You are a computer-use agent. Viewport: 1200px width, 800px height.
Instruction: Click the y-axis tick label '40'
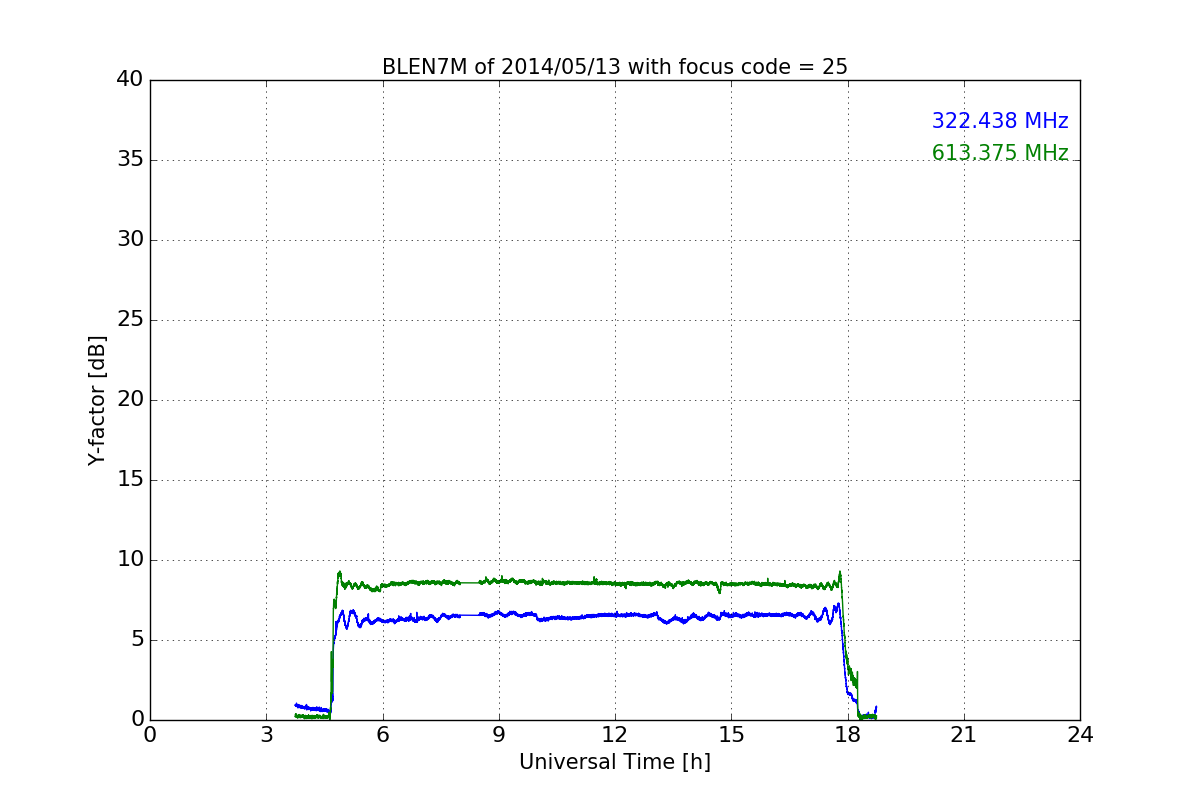(130, 80)
